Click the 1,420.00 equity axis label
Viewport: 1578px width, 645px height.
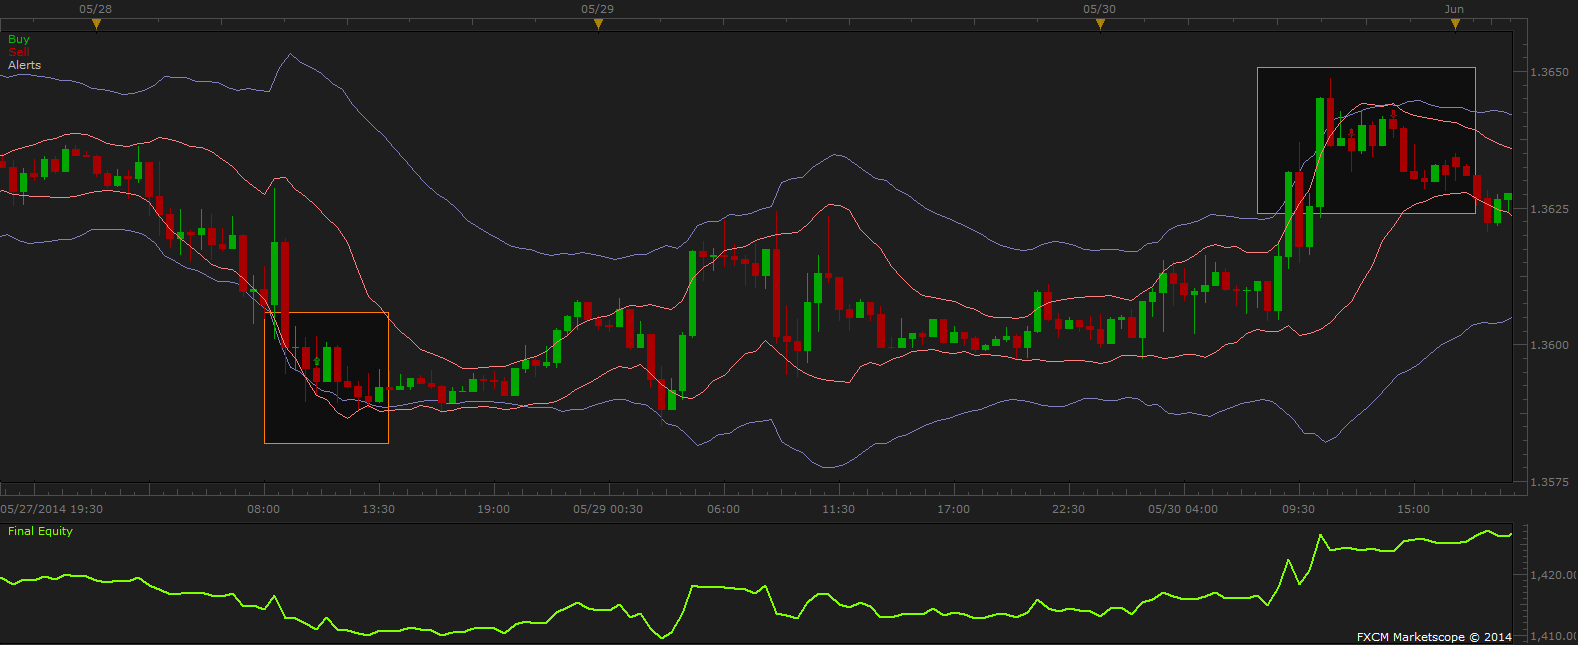point(1553,575)
